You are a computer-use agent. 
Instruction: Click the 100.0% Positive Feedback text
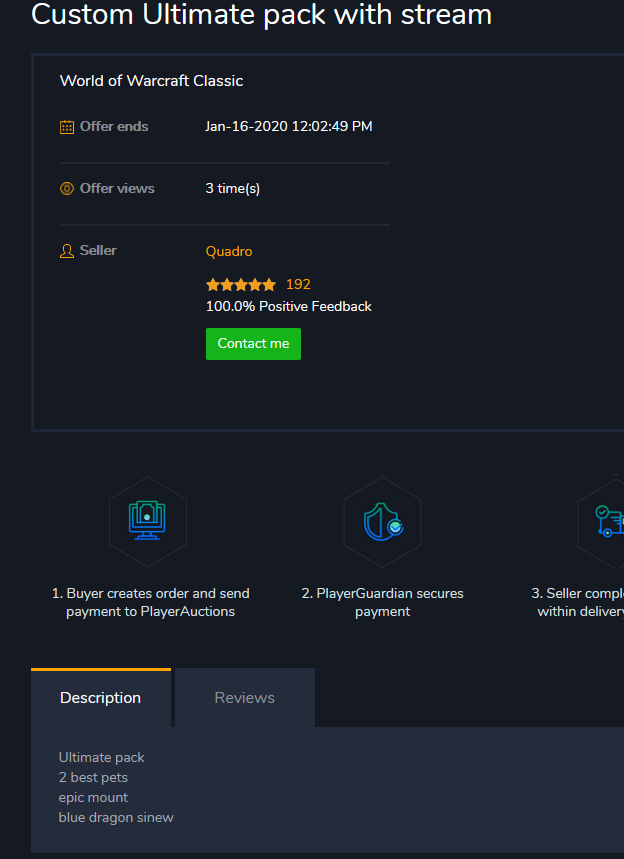[288, 307]
